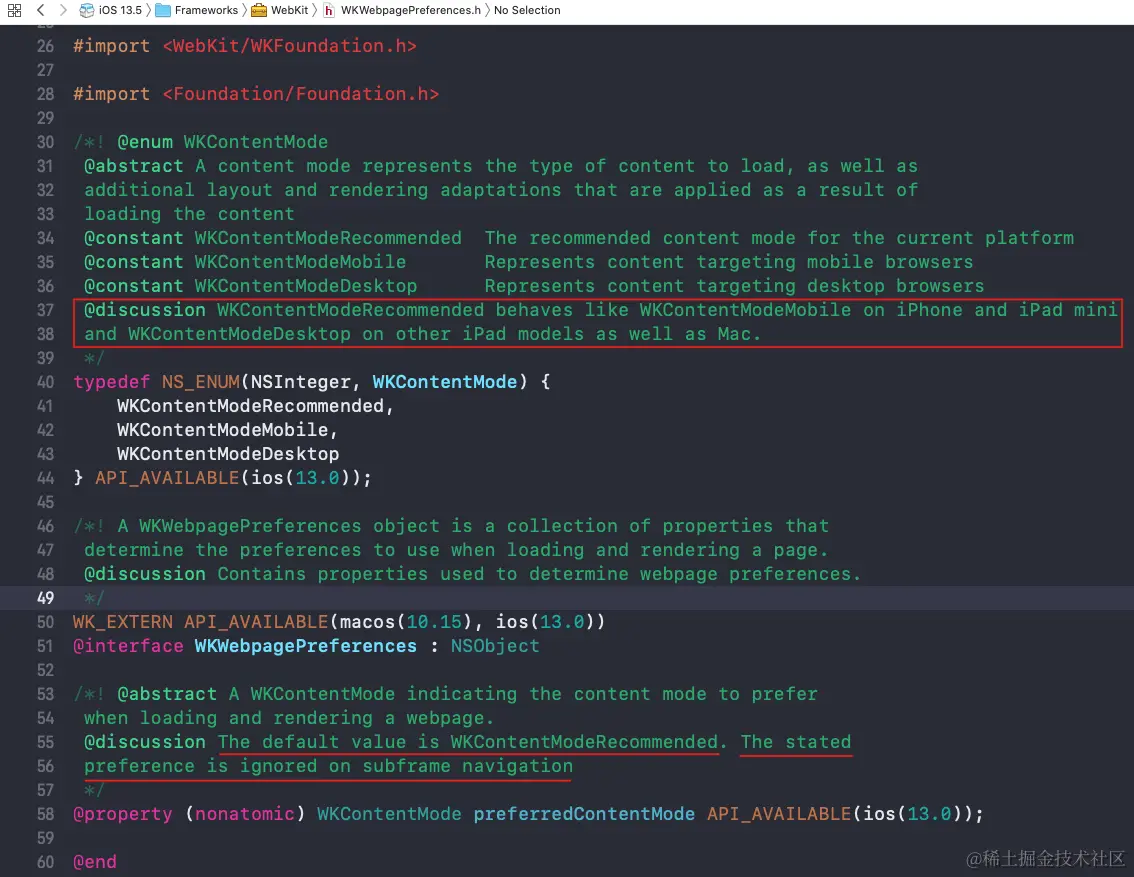Click the @end keyword
The image size is (1134, 877).
[95, 862]
